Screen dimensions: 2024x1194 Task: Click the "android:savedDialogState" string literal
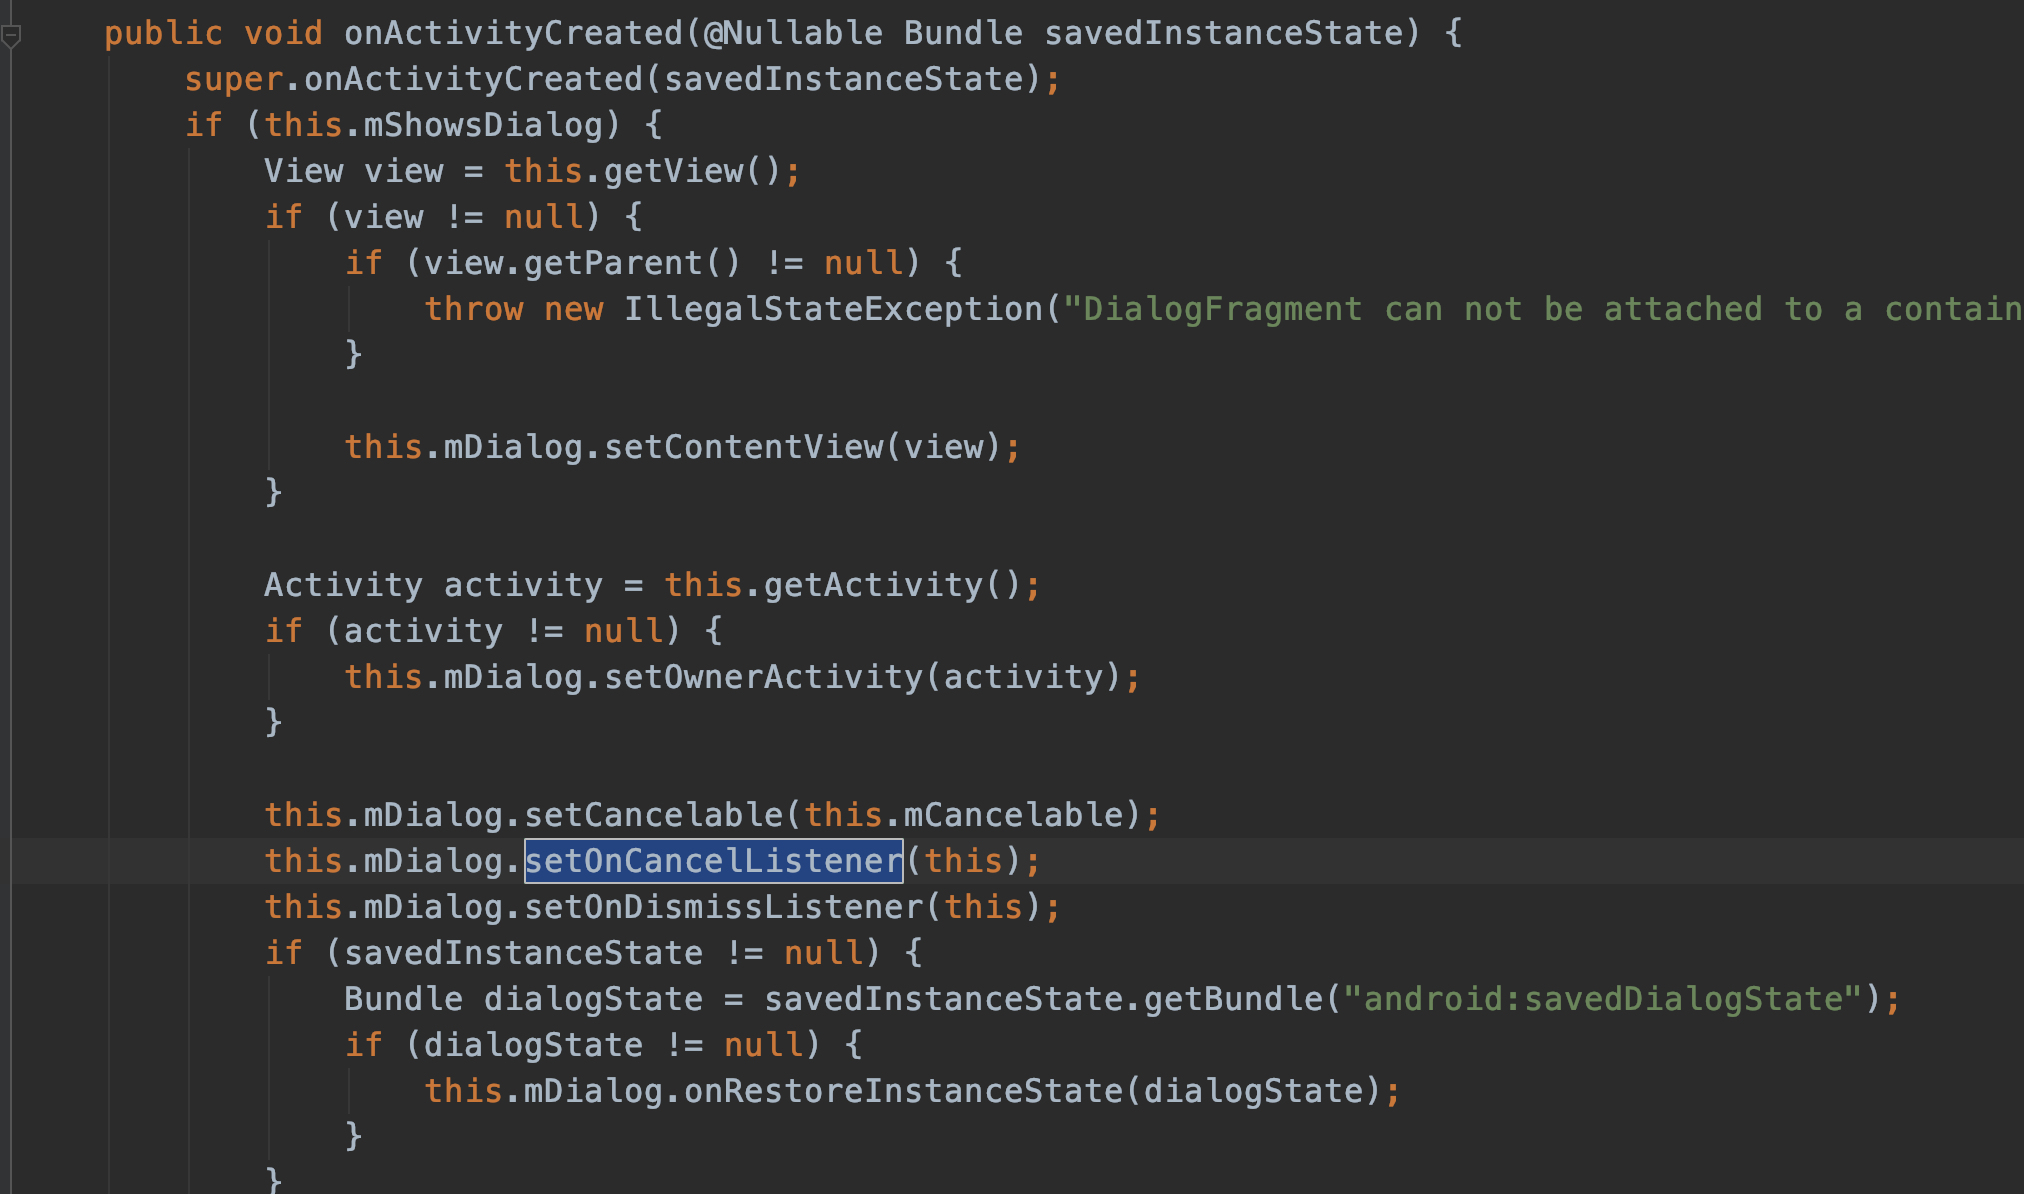pos(1603,999)
